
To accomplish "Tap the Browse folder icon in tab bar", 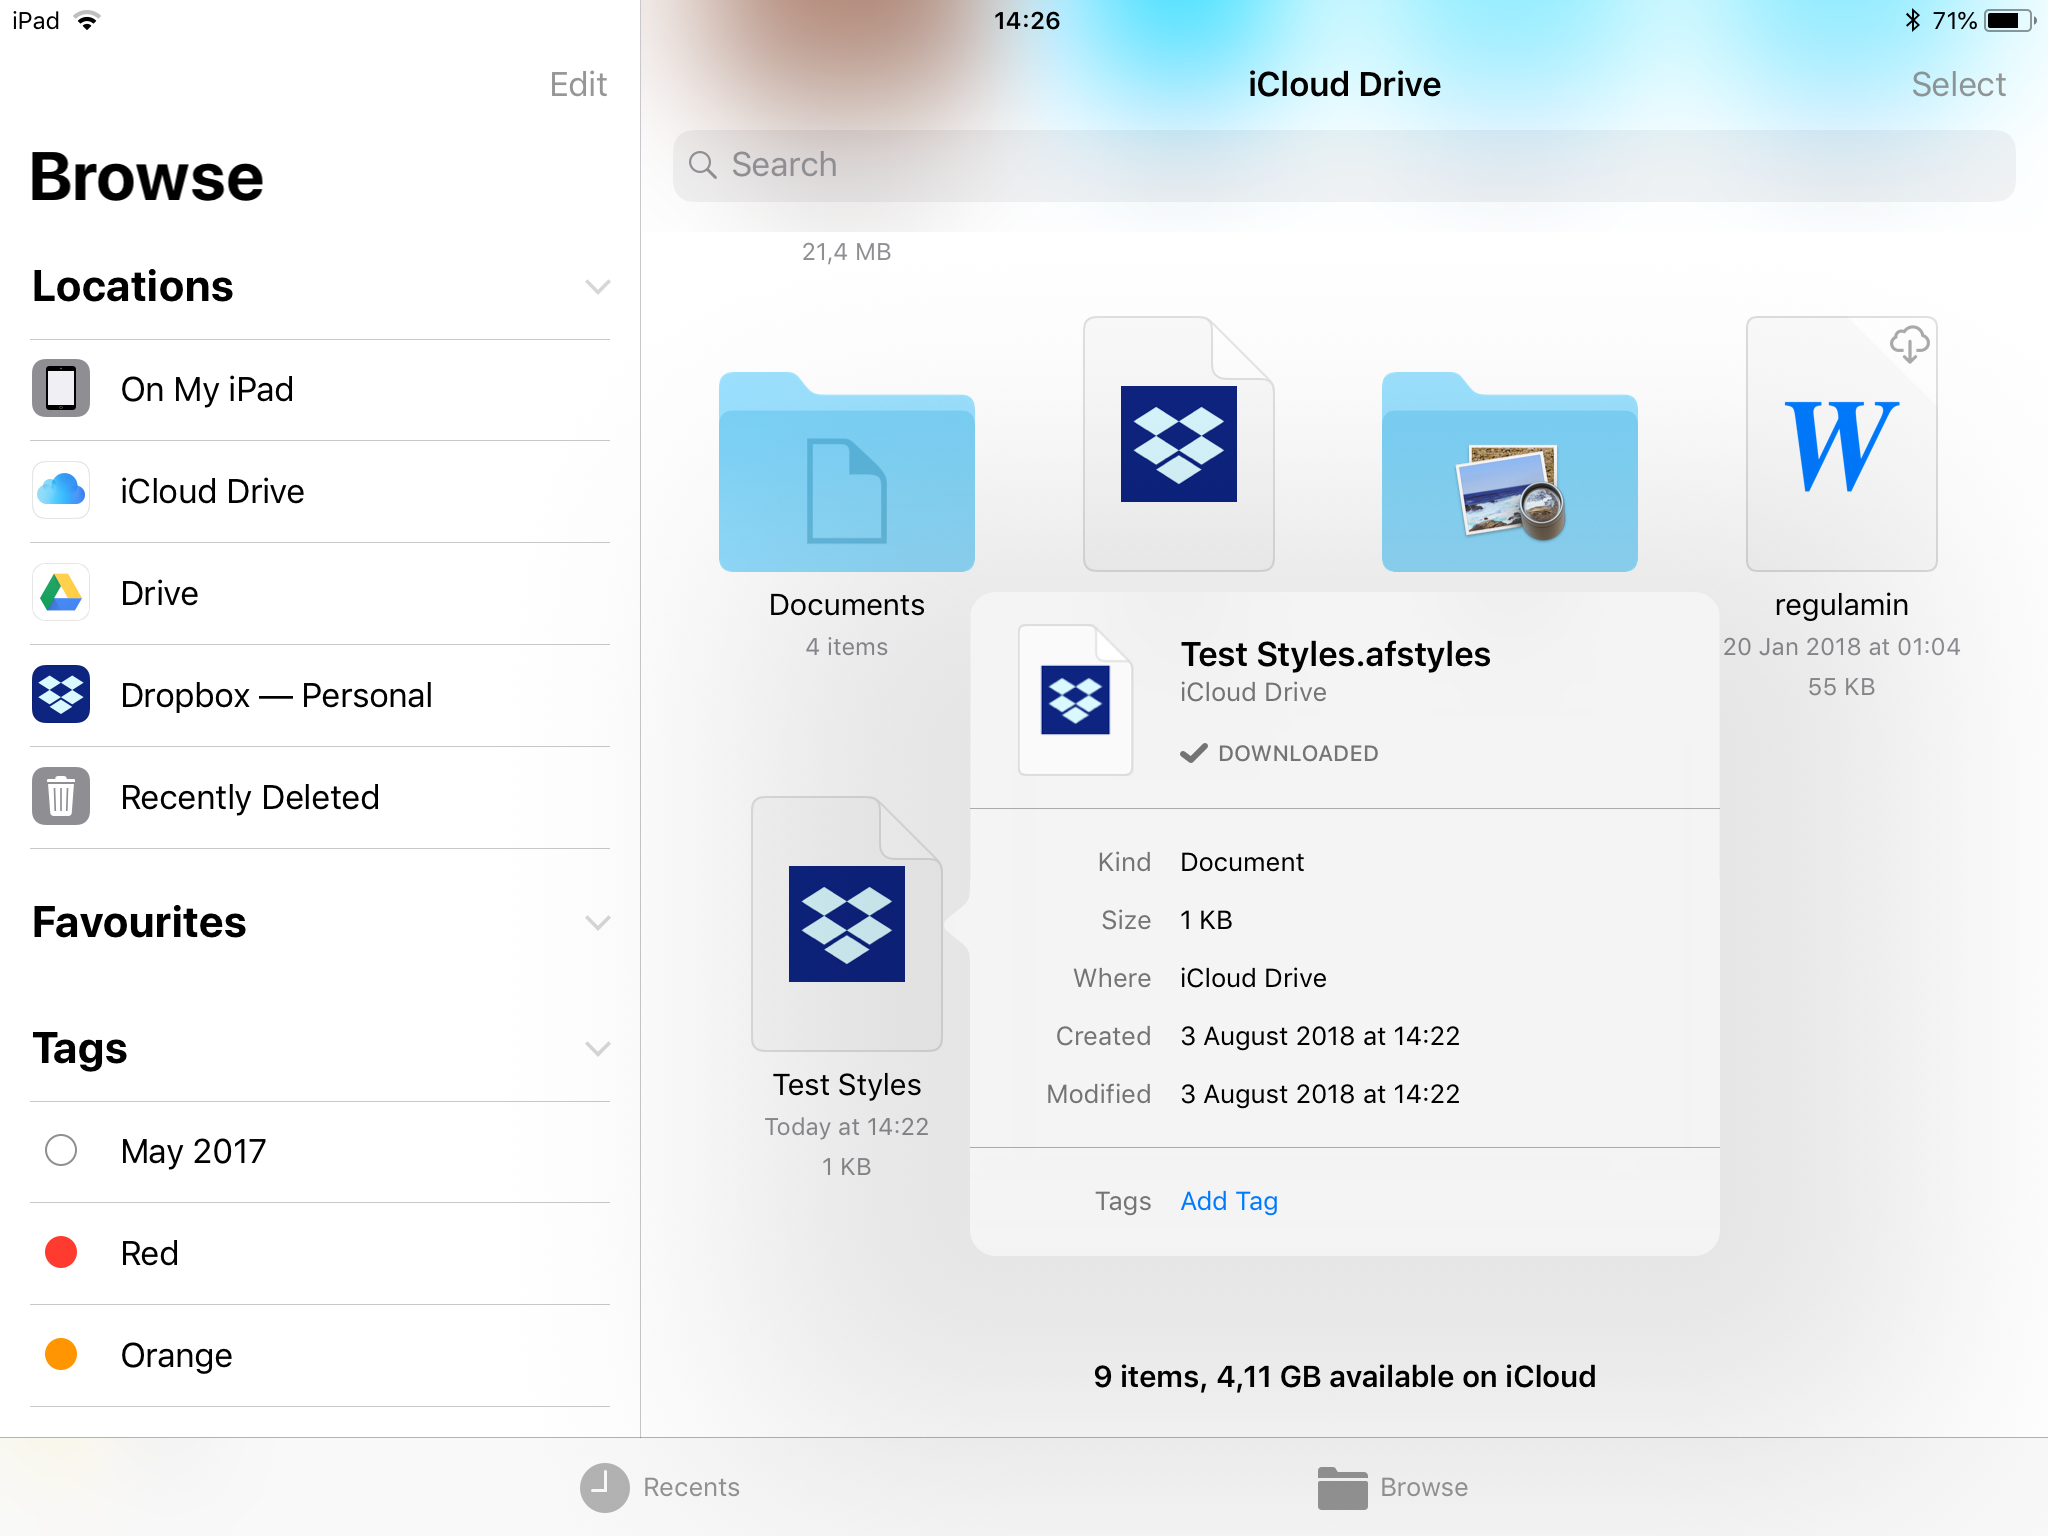I will (x=1342, y=1487).
